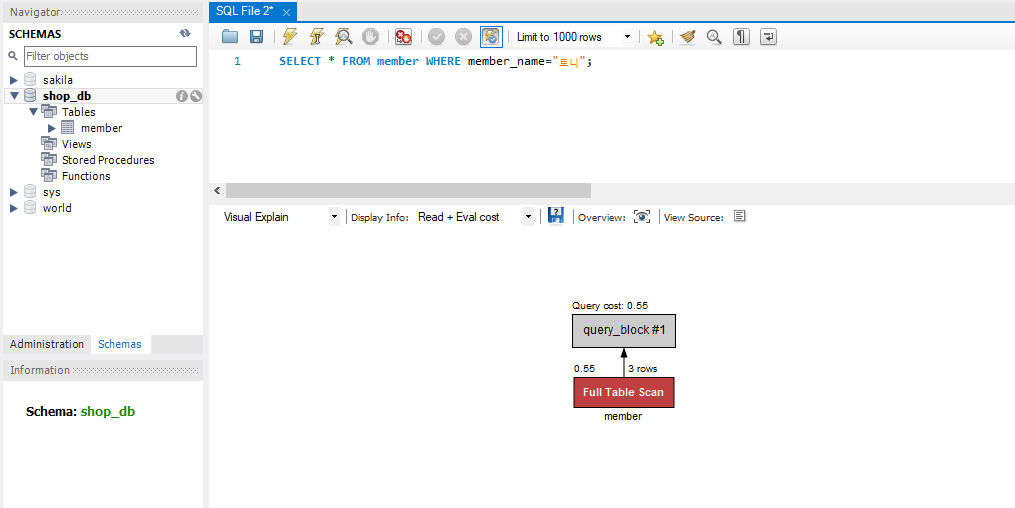Select the world schema name
This screenshot has width=1015, height=508.
click(x=57, y=208)
